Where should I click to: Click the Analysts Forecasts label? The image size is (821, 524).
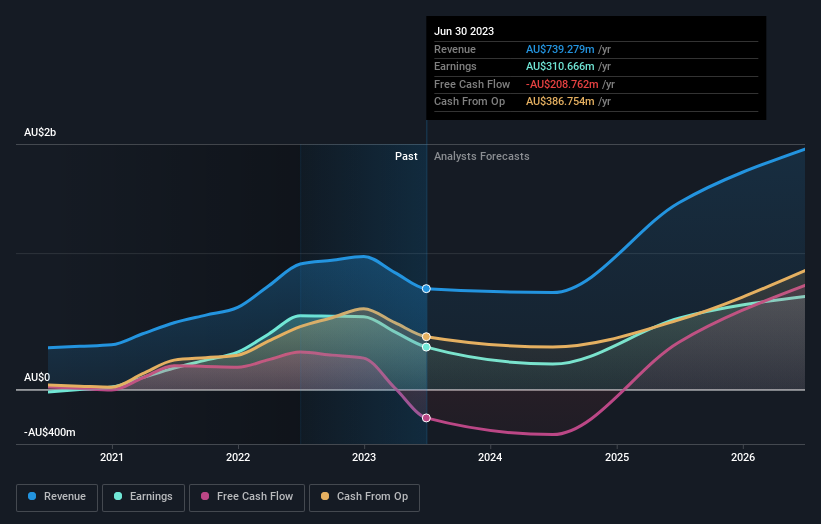coord(482,157)
